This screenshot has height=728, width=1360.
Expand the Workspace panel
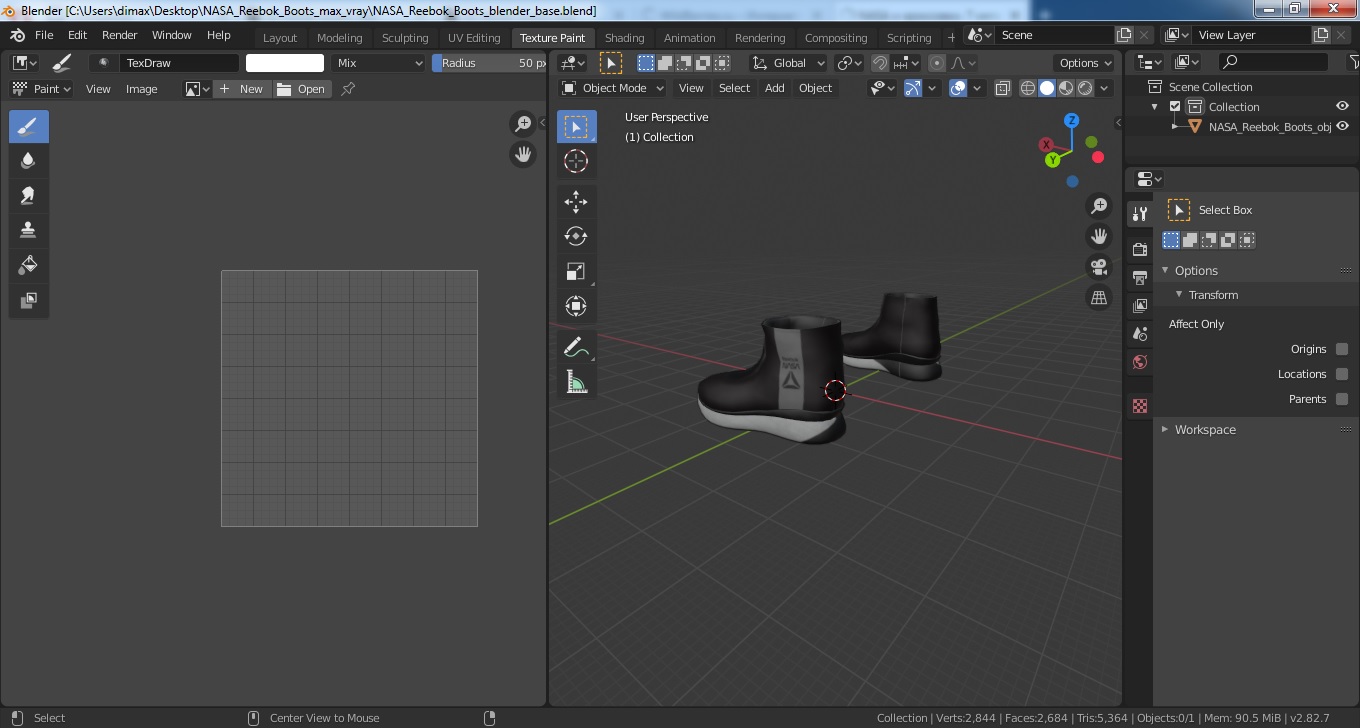point(1165,430)
